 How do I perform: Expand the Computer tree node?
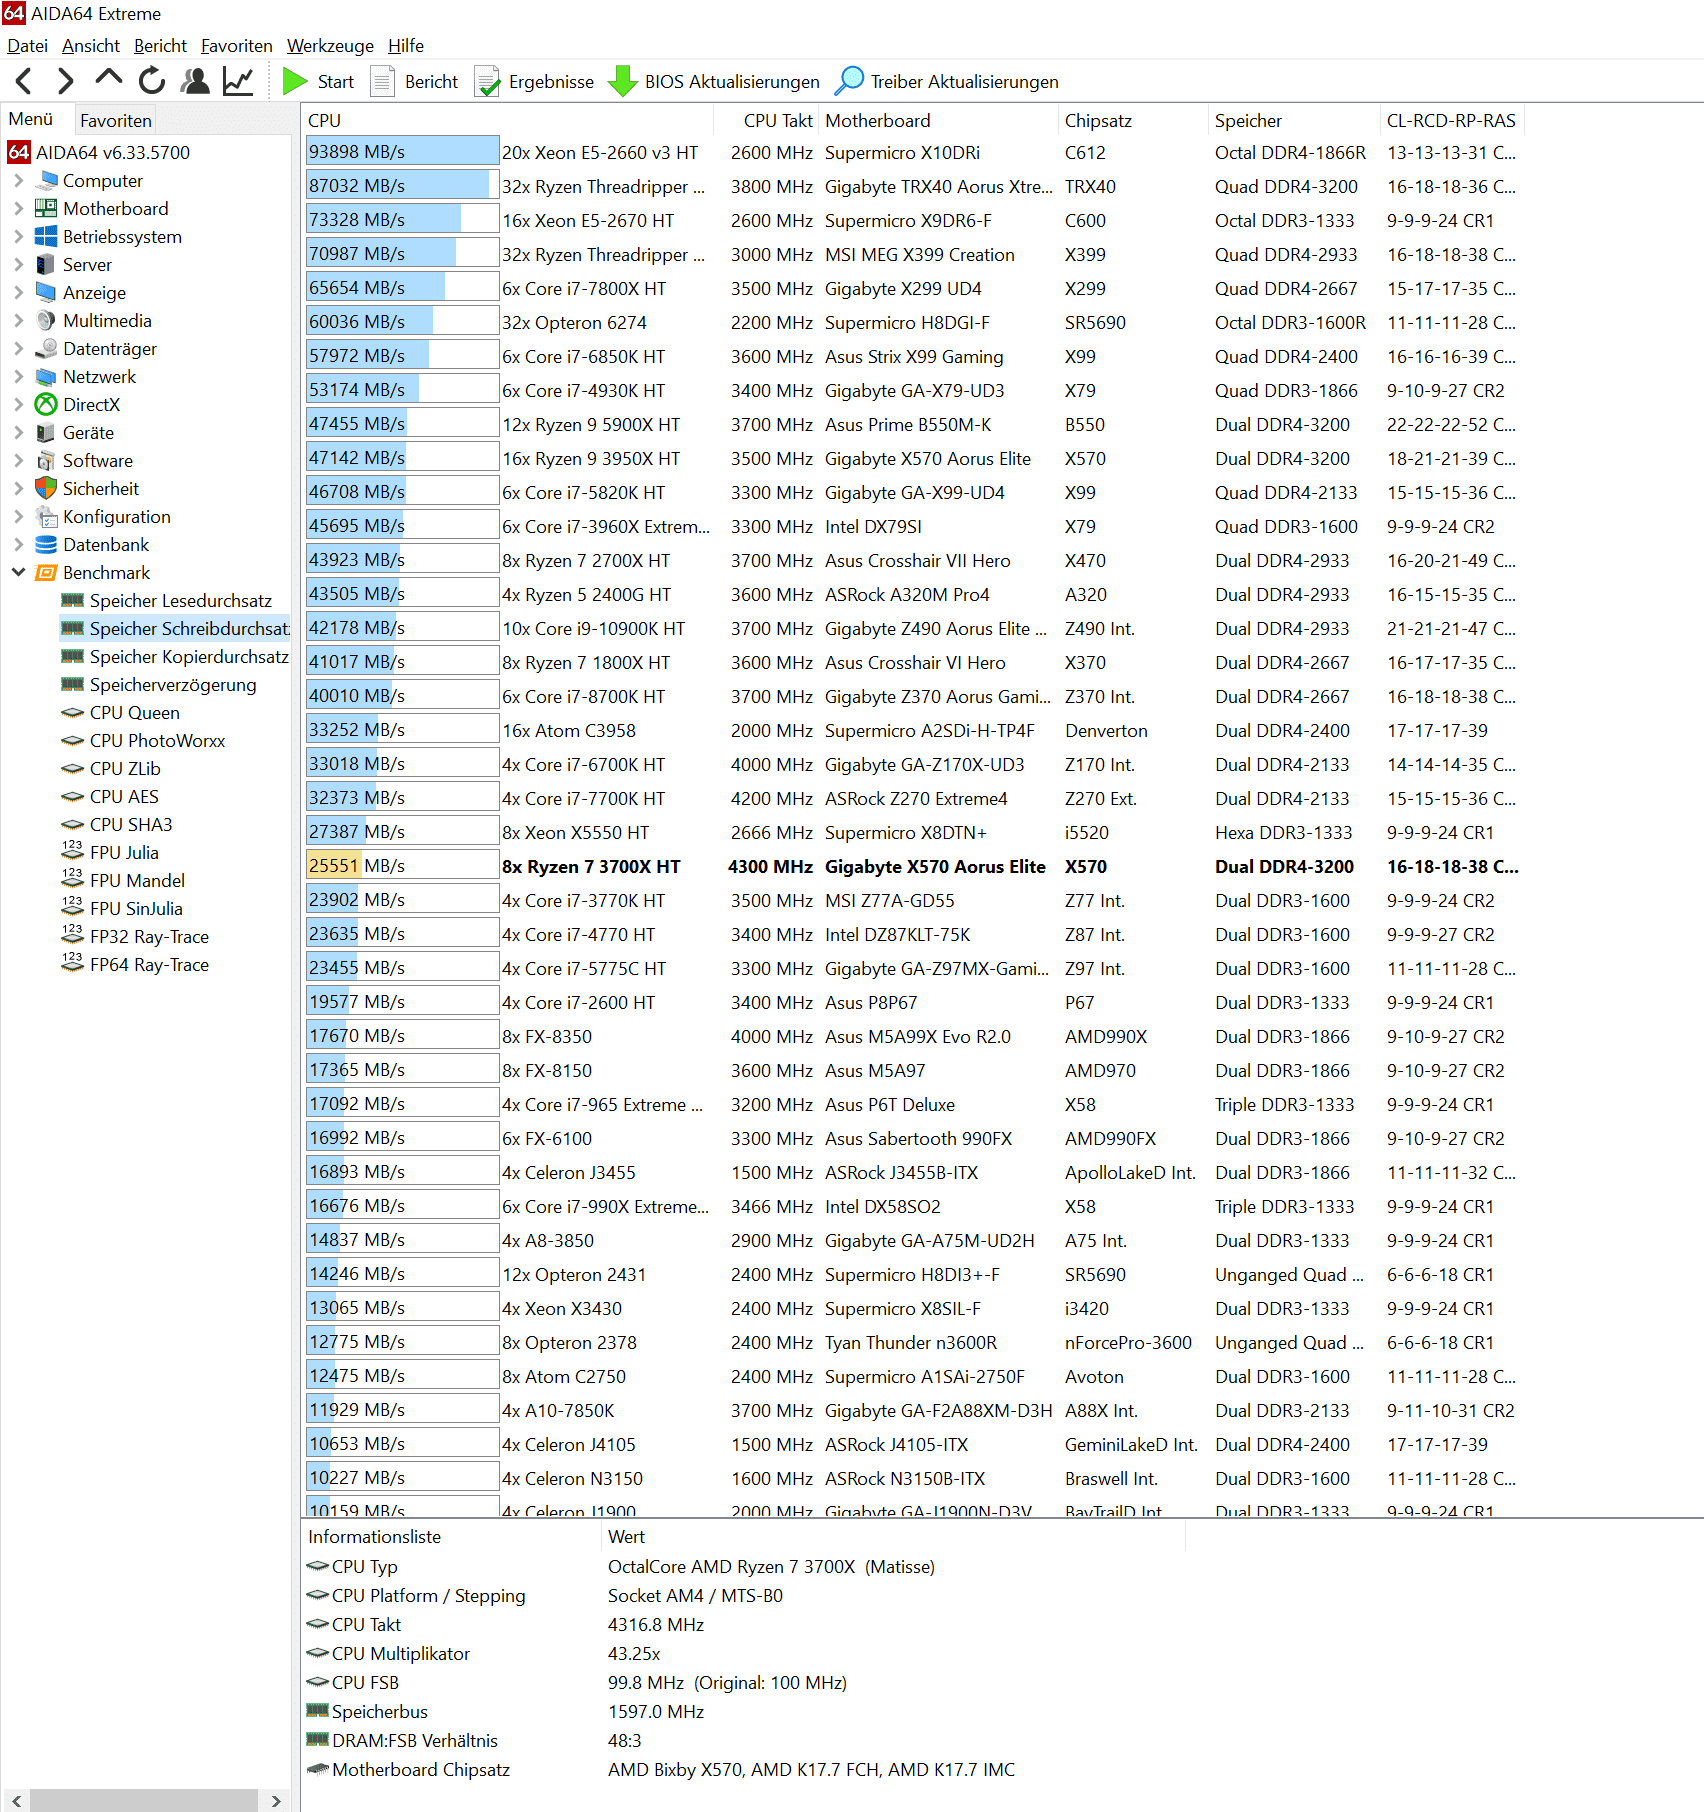click(18, 181)
